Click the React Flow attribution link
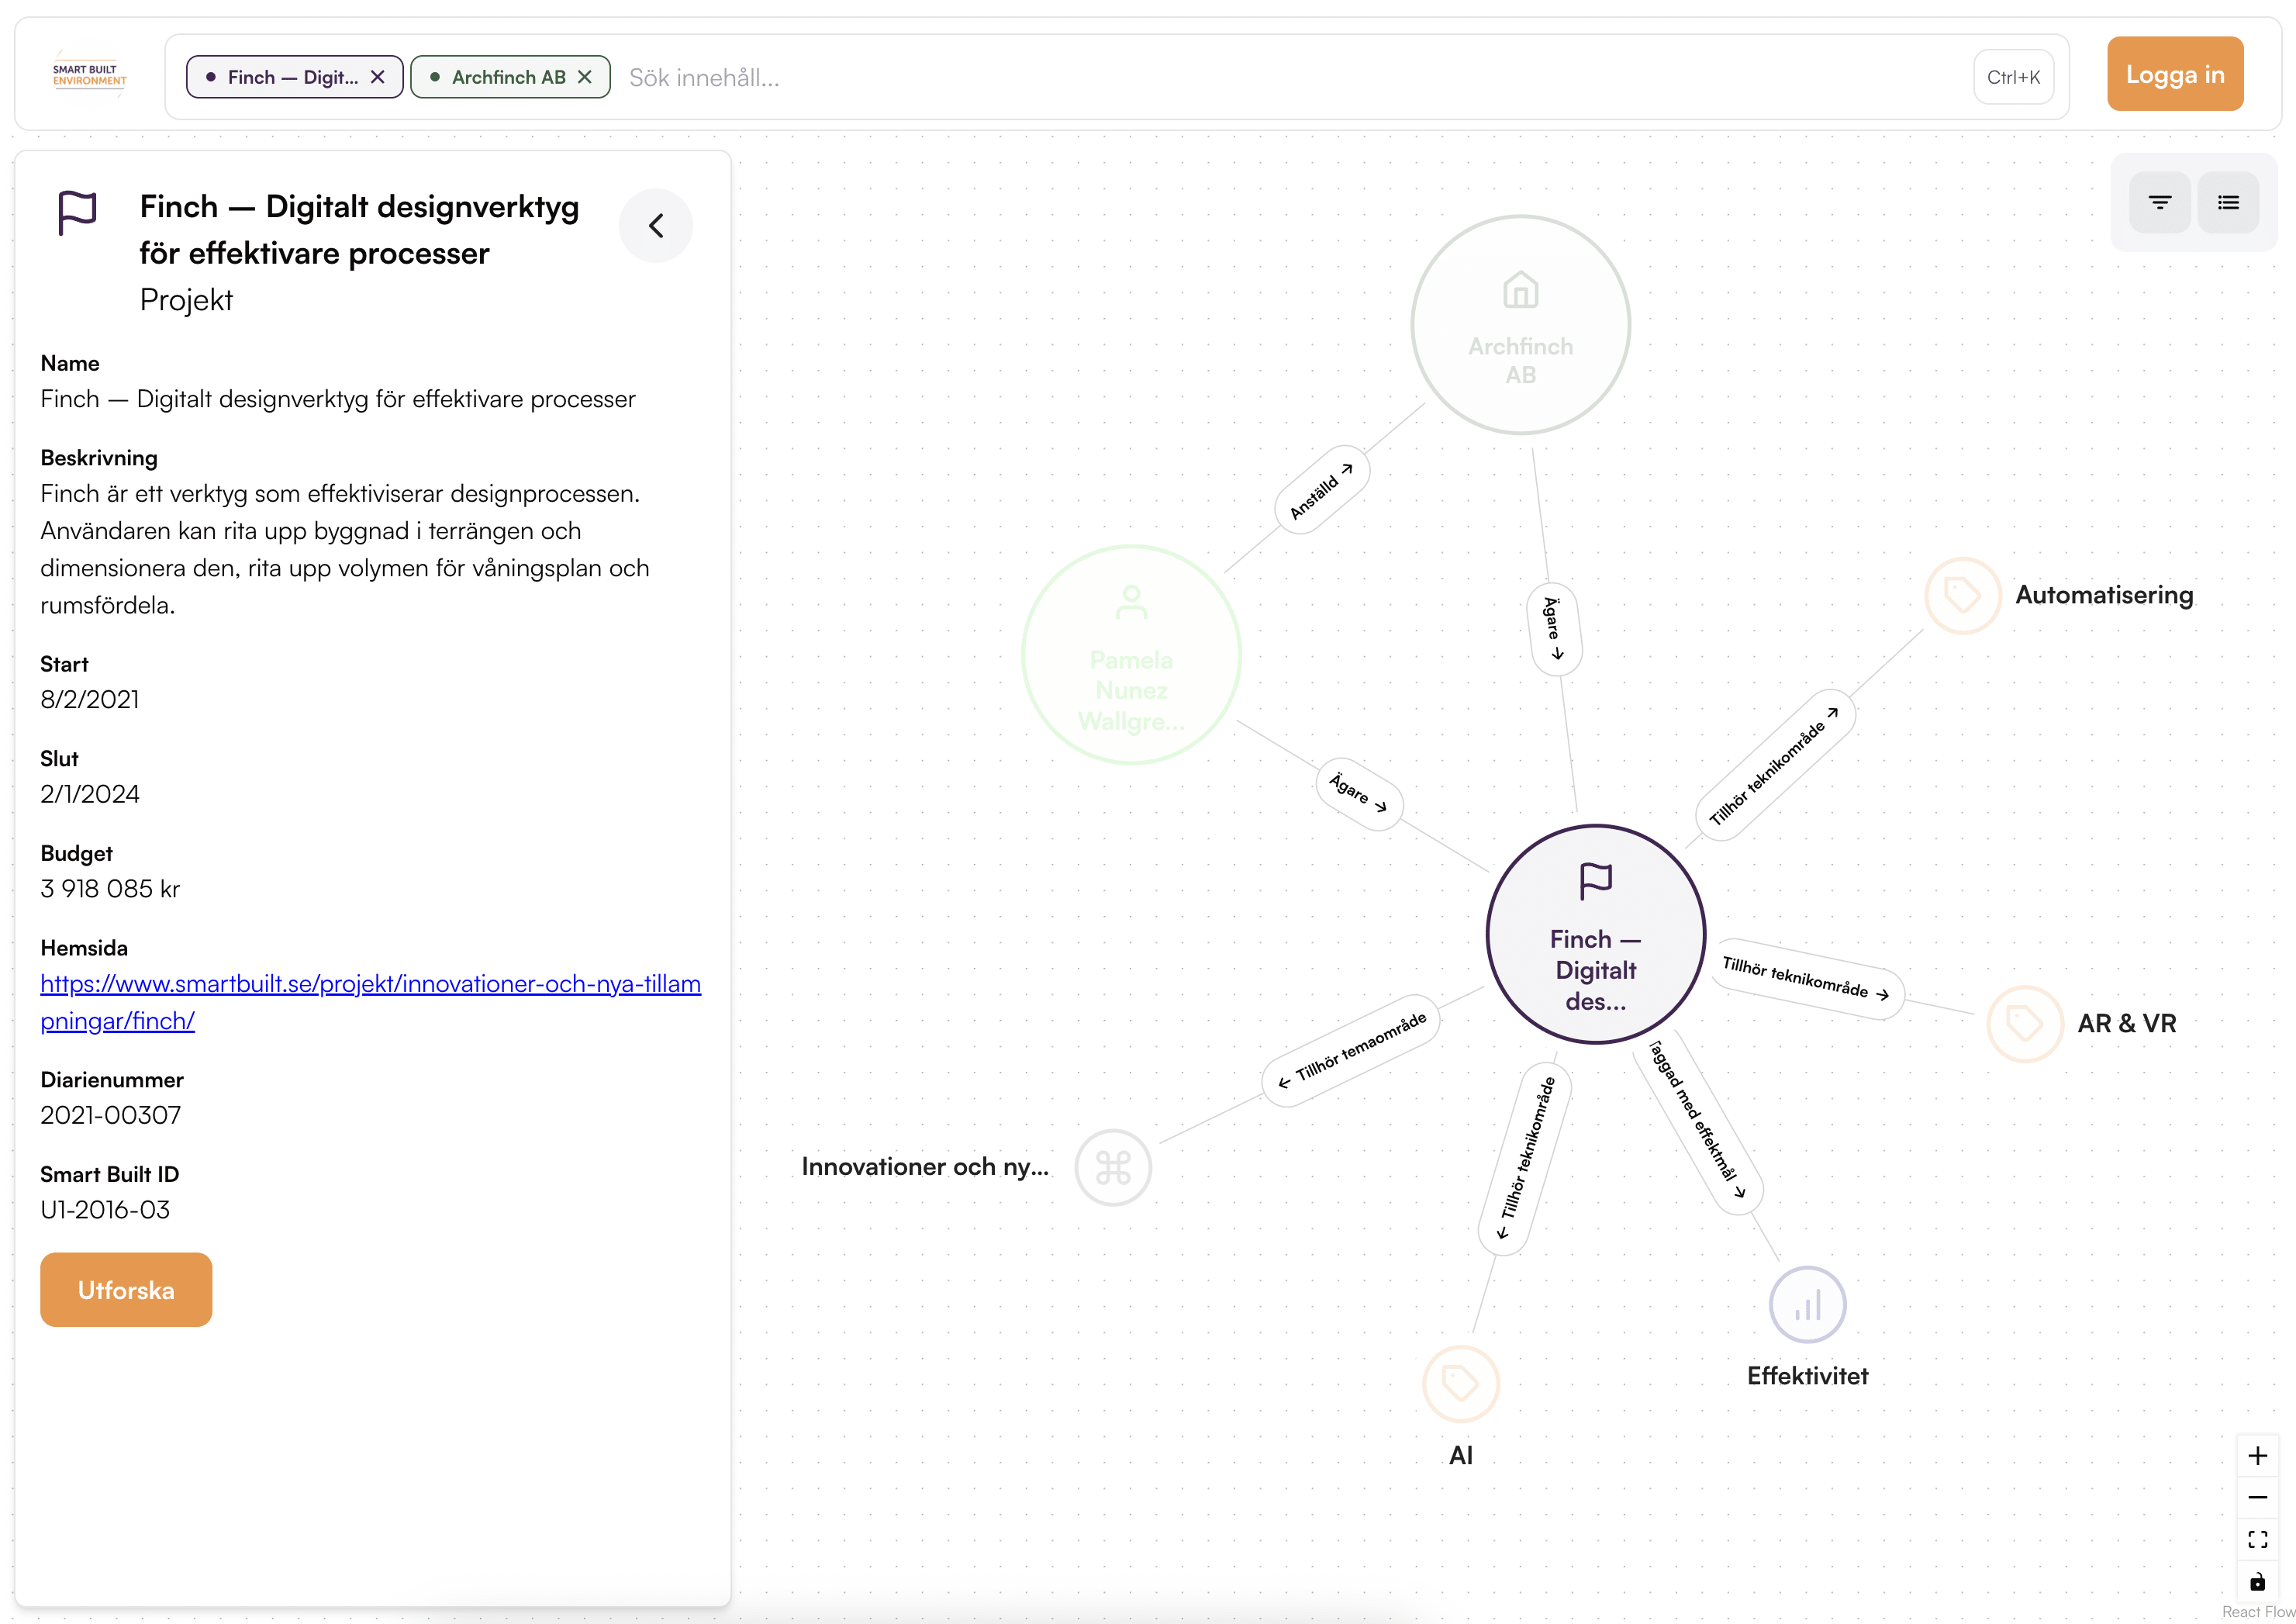This screenshot has height=1624, width=2296. [2258, 1611]
